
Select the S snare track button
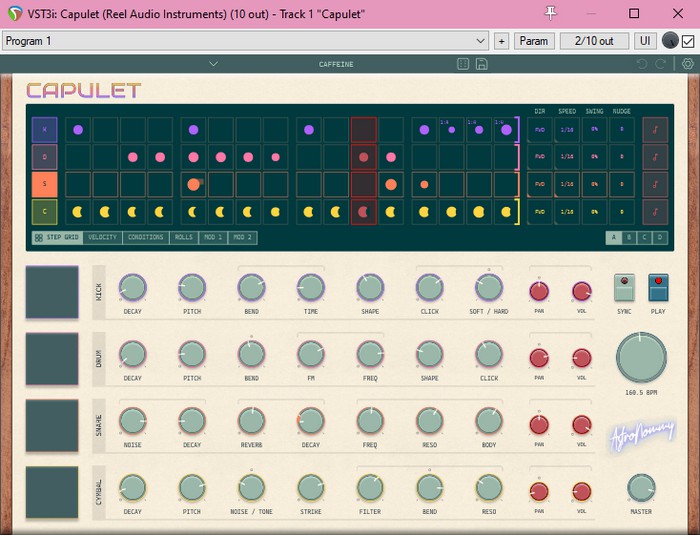45,184
